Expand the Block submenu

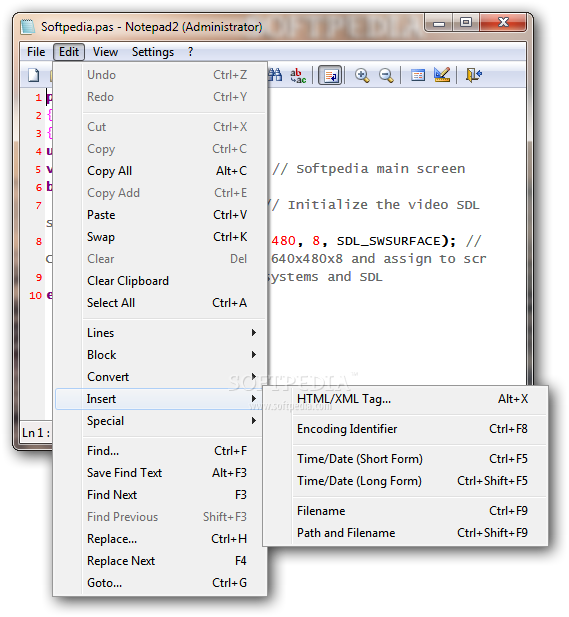[161, 355]
